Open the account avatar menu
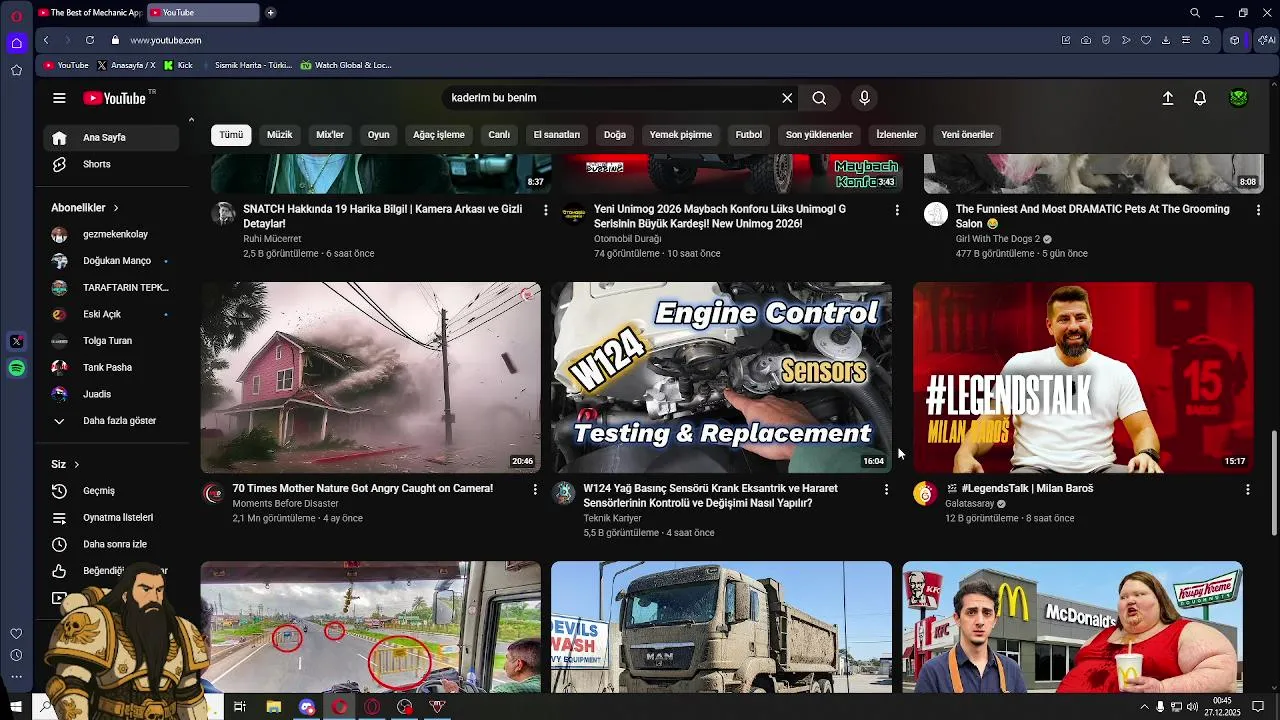This screenshot has height=720, width=1280. click(x=1239, y=98)
